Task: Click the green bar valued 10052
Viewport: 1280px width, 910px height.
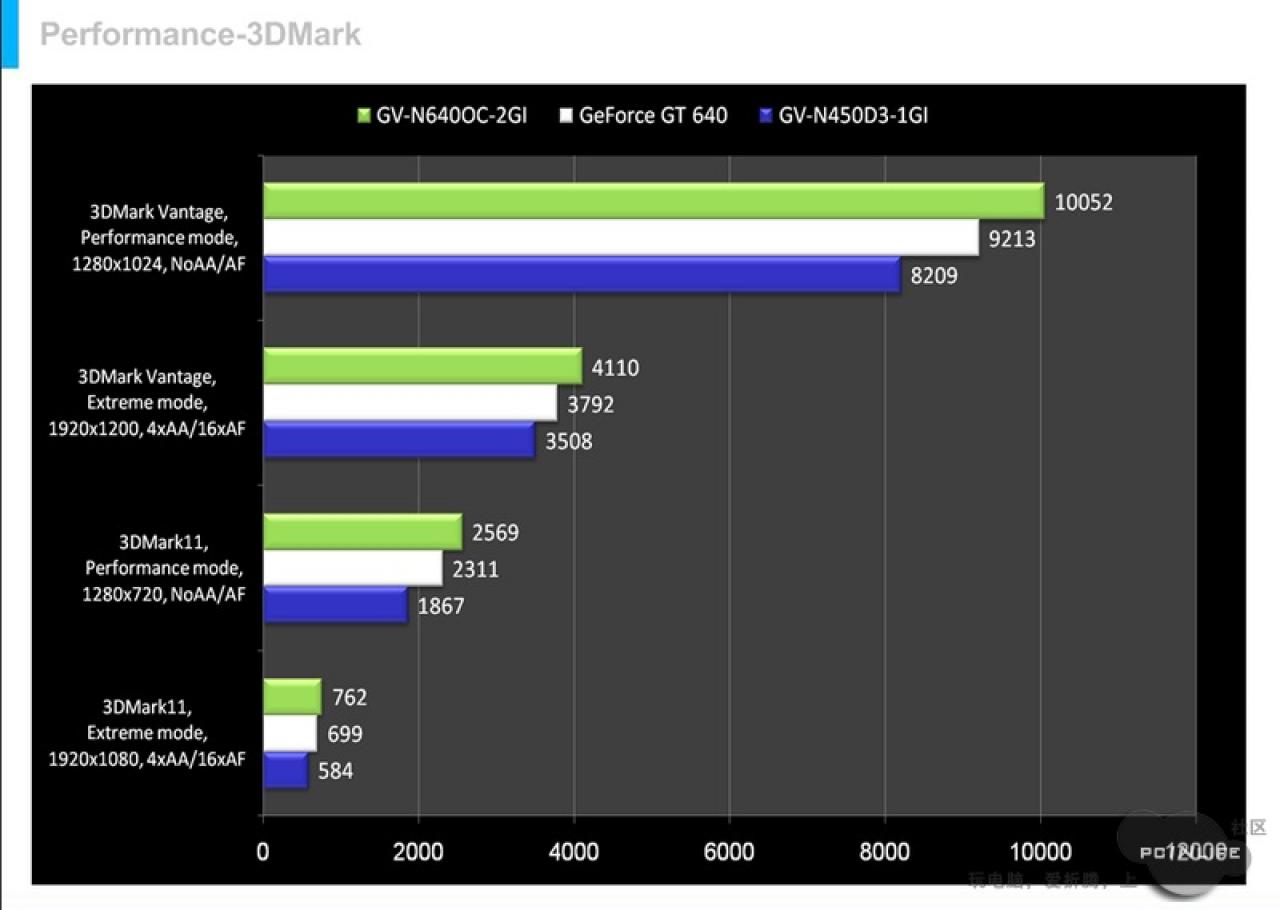Action: tap(654, 201)
